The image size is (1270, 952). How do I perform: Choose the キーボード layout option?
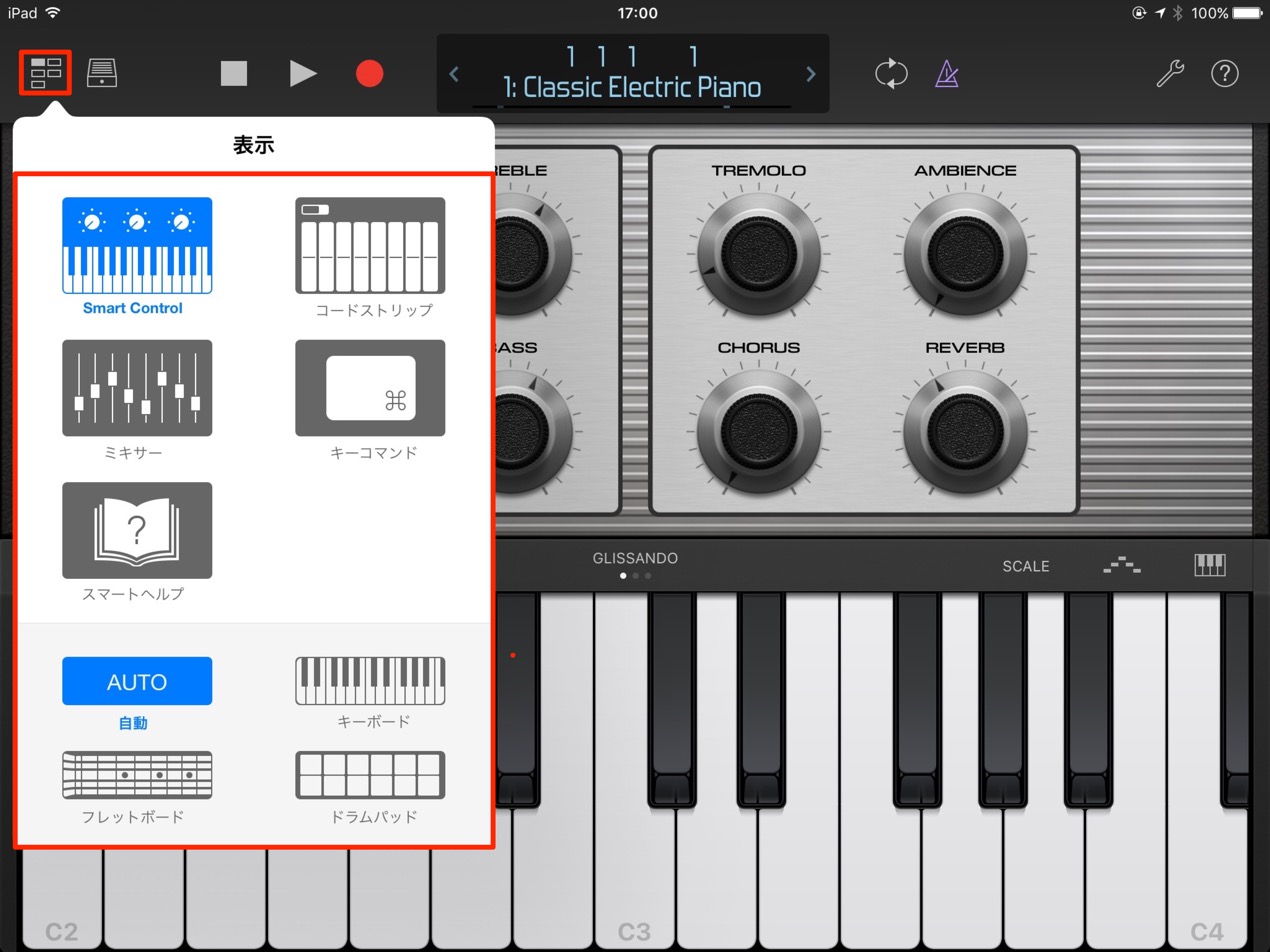point(370,693)
